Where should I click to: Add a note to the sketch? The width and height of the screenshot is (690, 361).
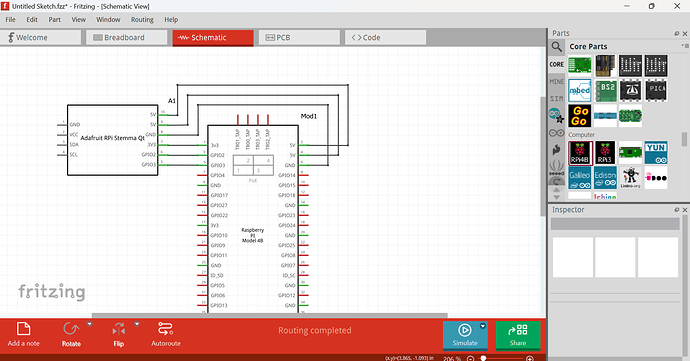pos(23,334)
